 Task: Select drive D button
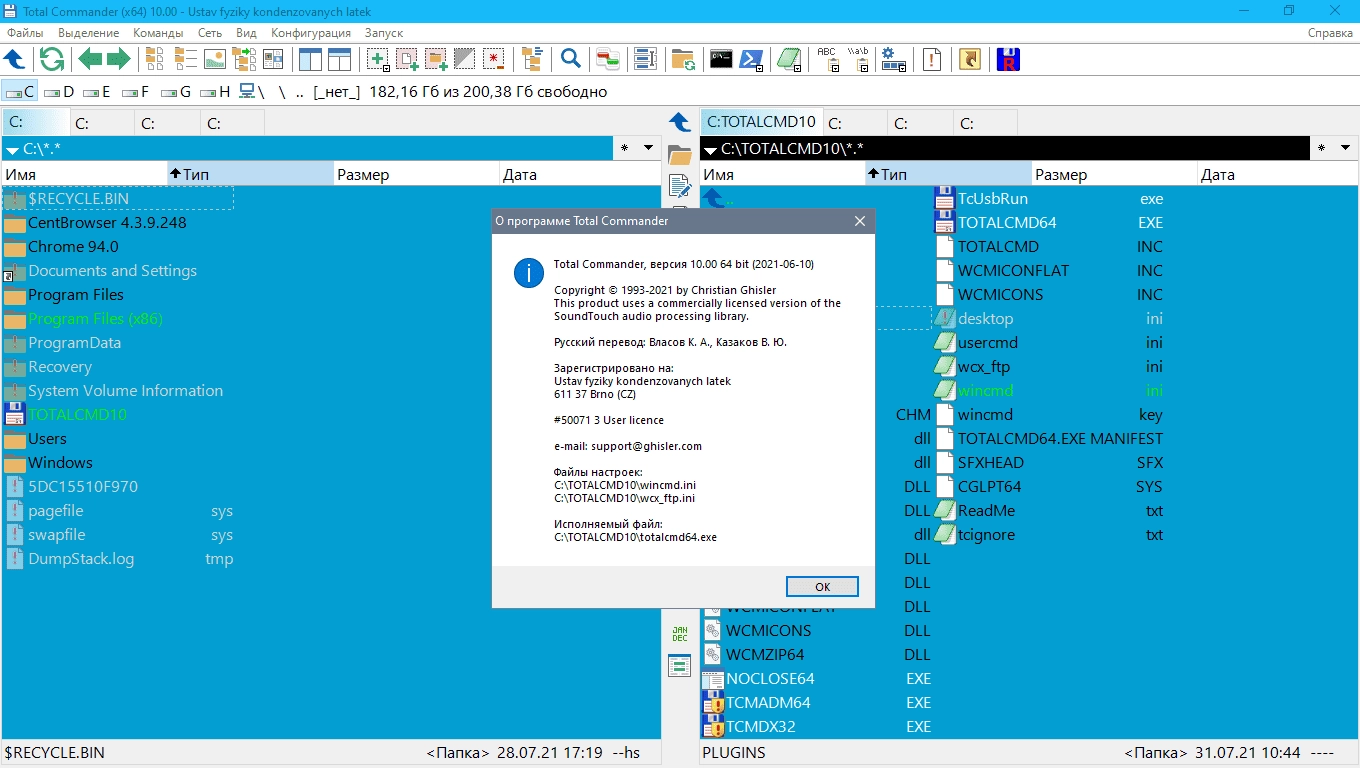click(x=59, y=92)
